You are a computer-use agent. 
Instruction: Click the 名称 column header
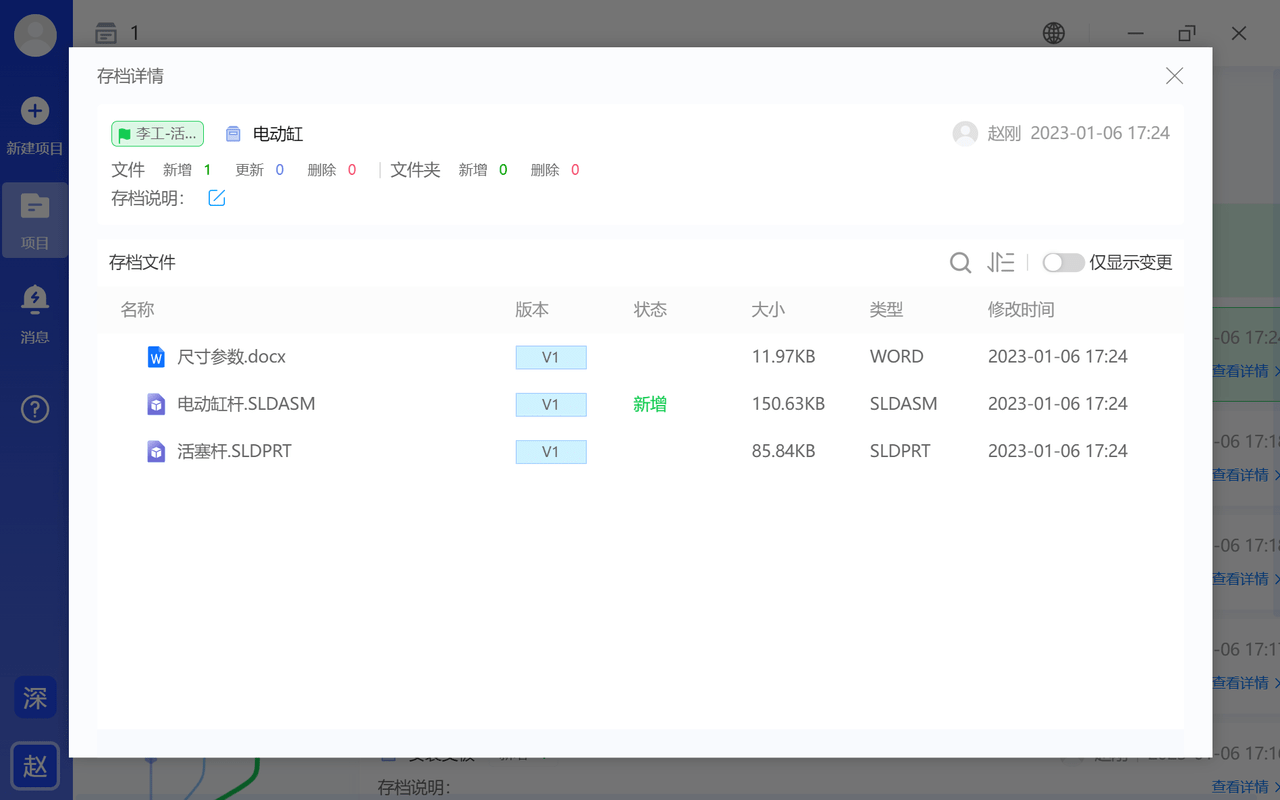click(137, 310)
